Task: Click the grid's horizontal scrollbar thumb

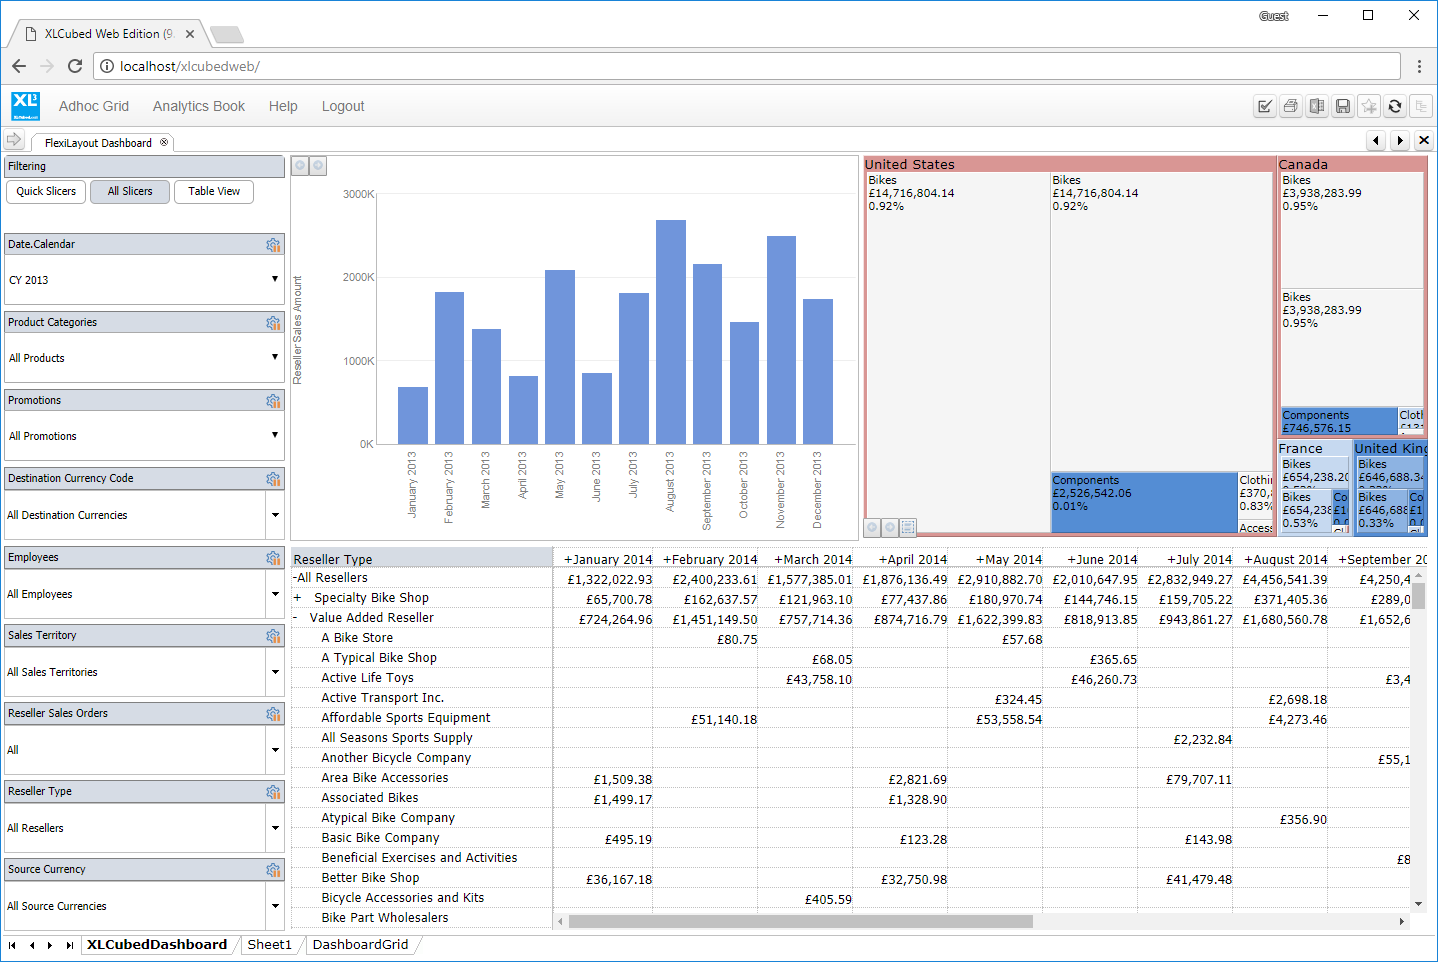Action: (x=800, y=922)
